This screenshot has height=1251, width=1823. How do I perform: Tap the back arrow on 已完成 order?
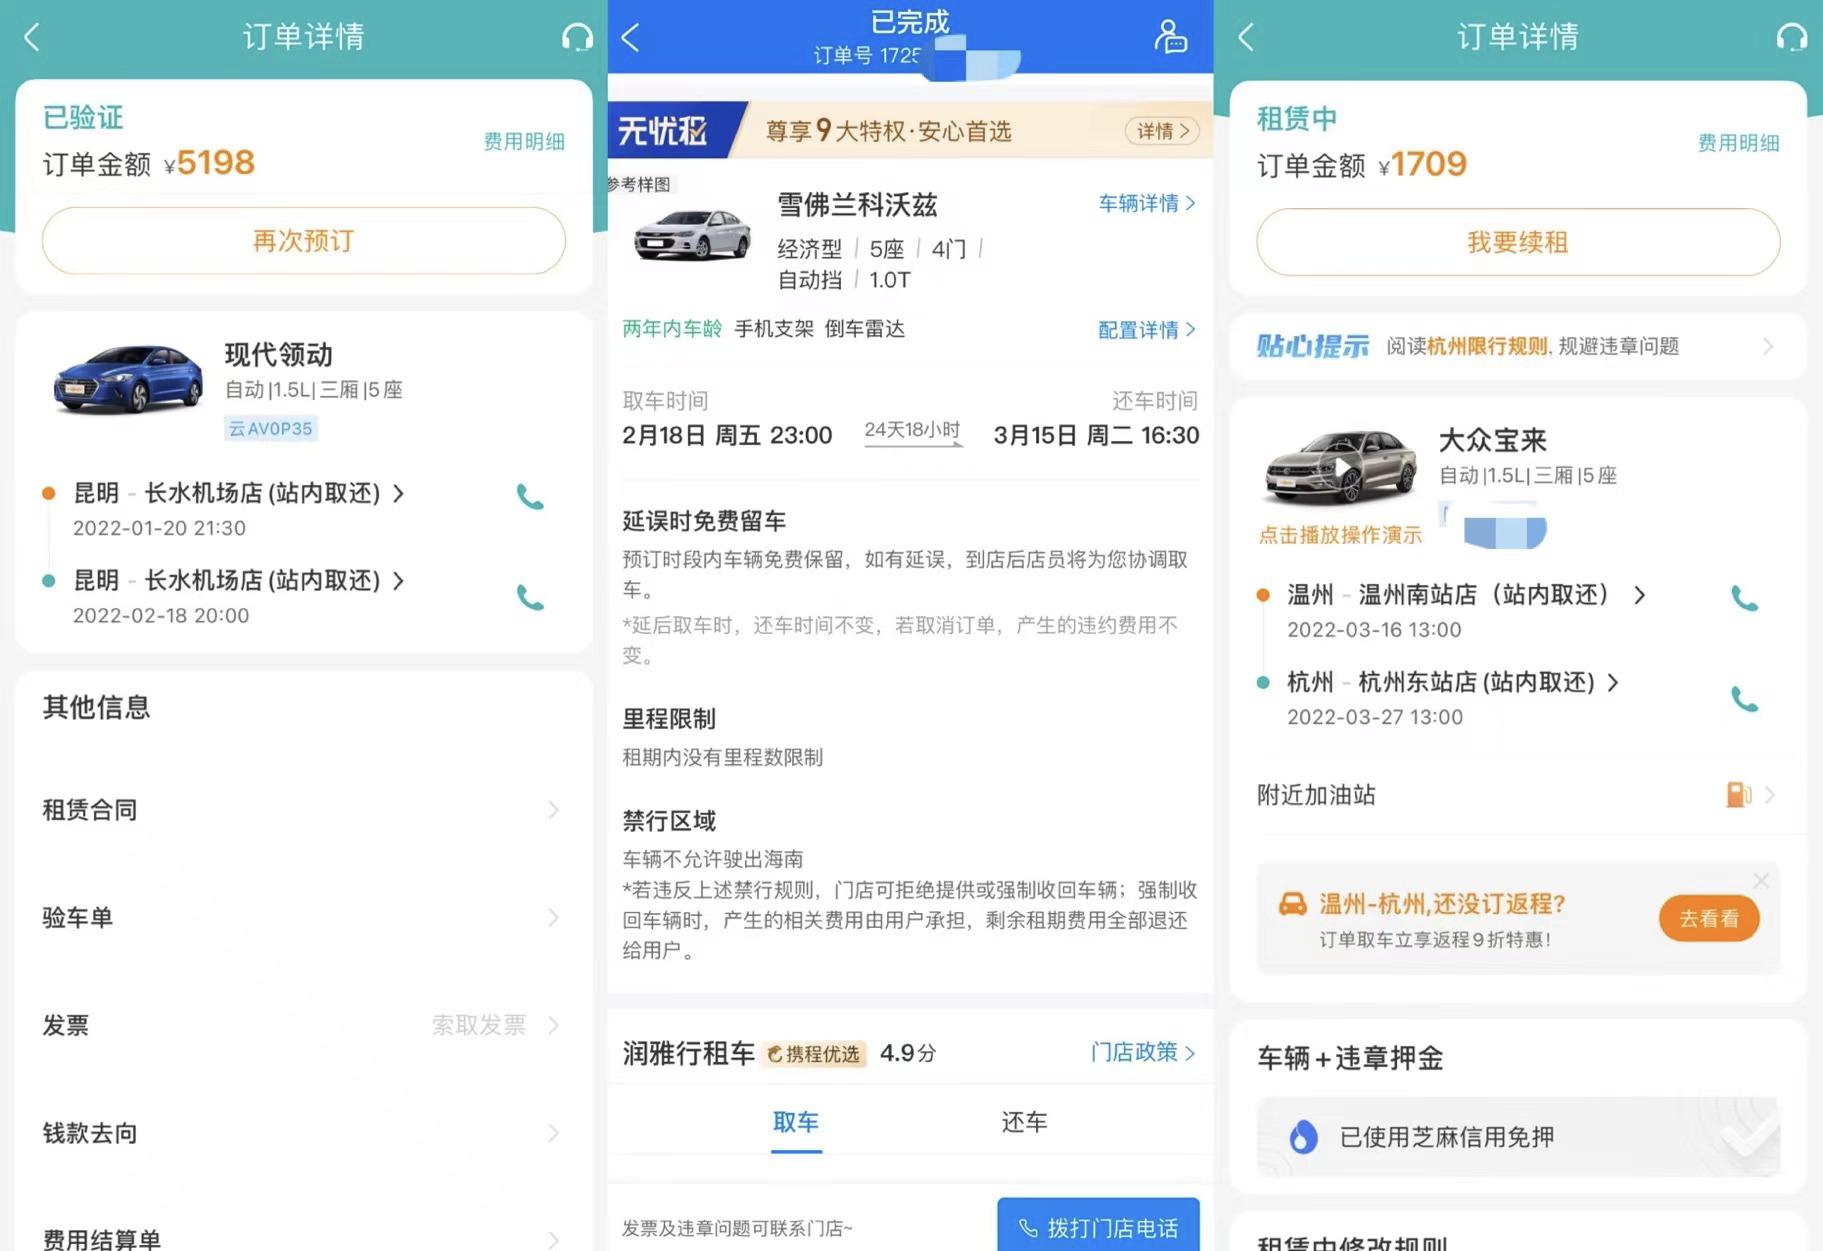pyautogui.click(x=630, y=36)
